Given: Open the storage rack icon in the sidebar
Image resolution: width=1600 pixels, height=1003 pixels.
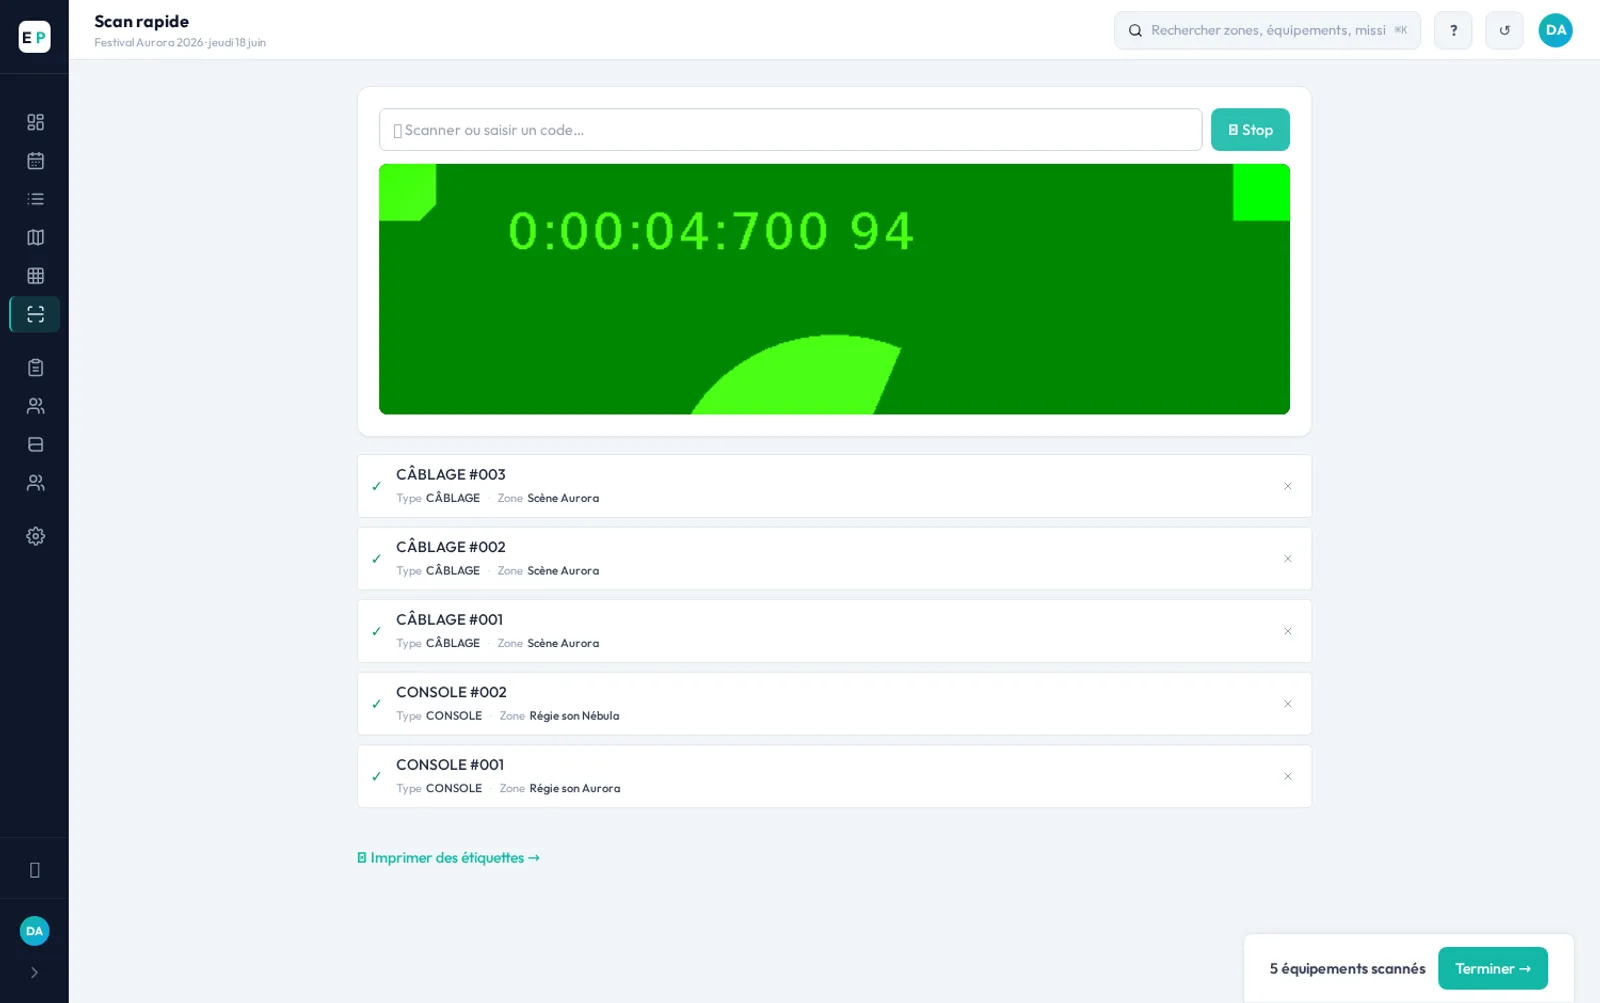Looking at the screenshot, I should click(35, 444).
